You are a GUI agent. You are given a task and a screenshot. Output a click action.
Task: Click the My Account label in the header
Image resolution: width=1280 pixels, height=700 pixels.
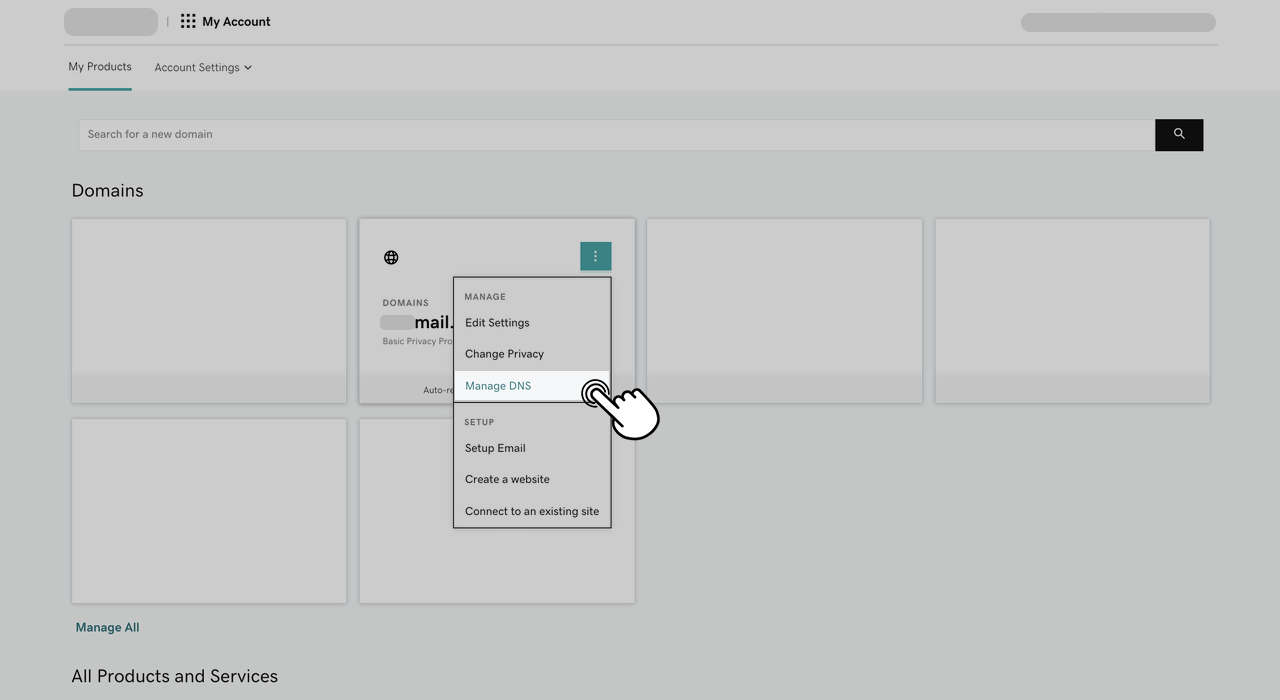tap(236, 21)
